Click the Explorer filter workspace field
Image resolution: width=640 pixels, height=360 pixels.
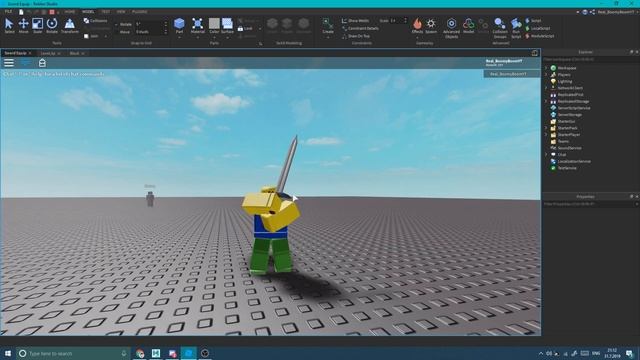click(x=590, y=60)
